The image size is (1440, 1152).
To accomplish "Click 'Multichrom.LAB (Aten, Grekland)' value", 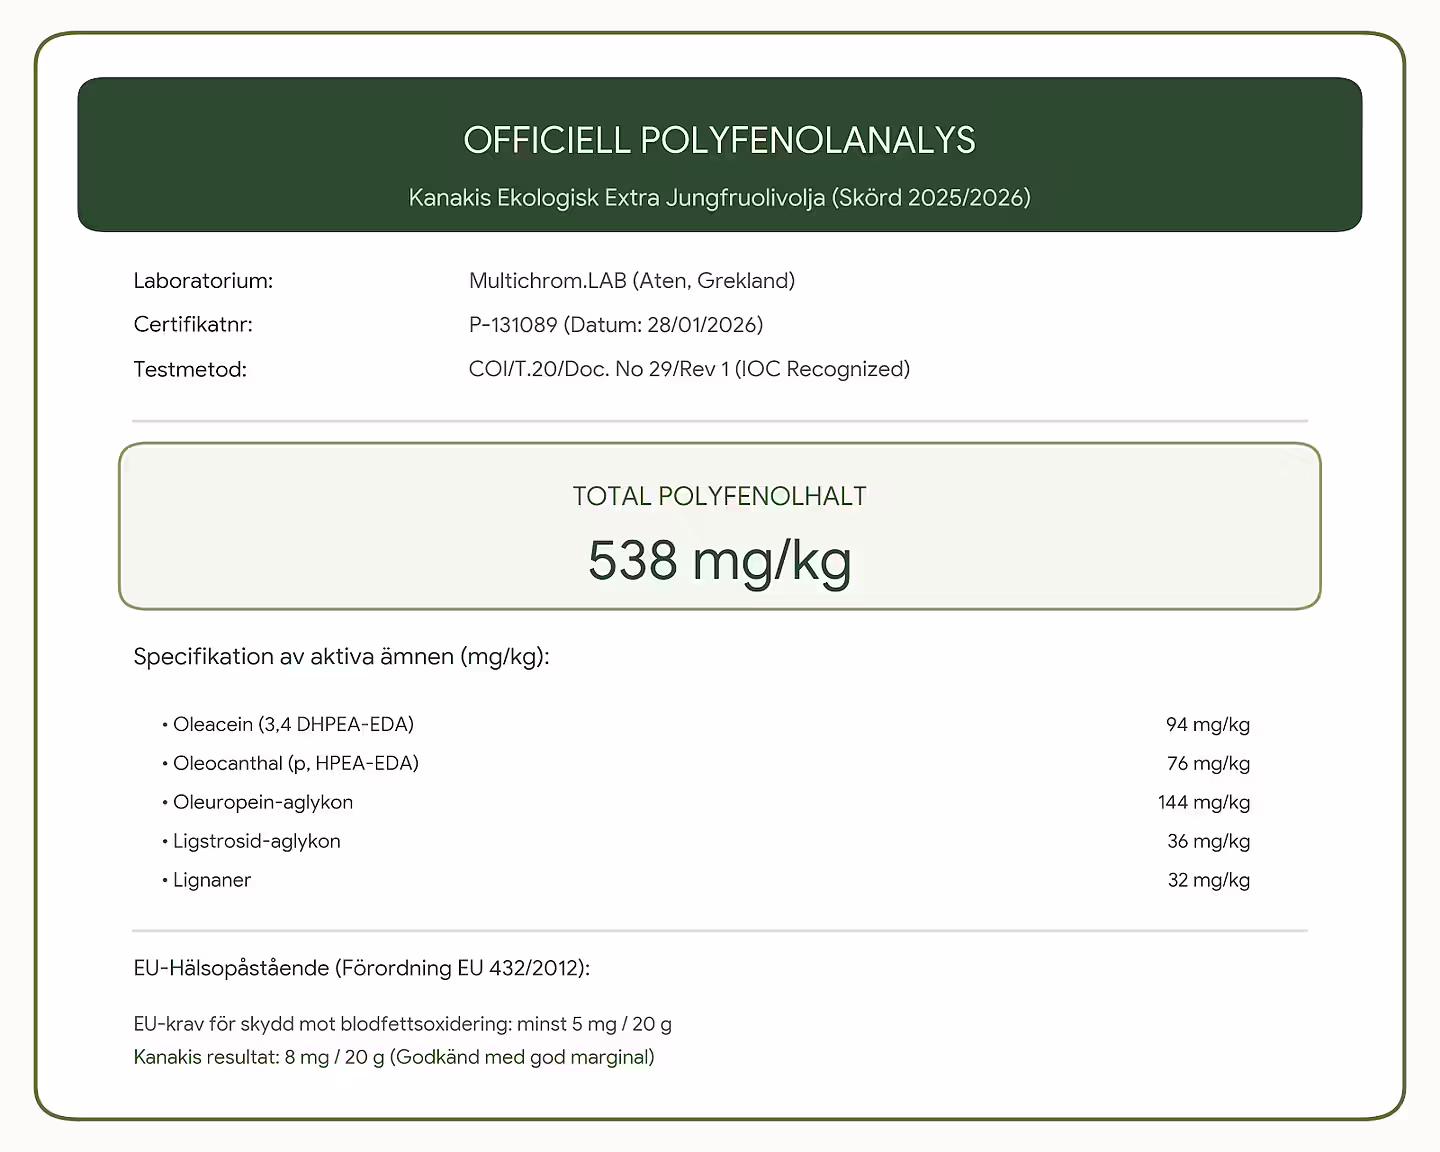I will pos(632,281).
